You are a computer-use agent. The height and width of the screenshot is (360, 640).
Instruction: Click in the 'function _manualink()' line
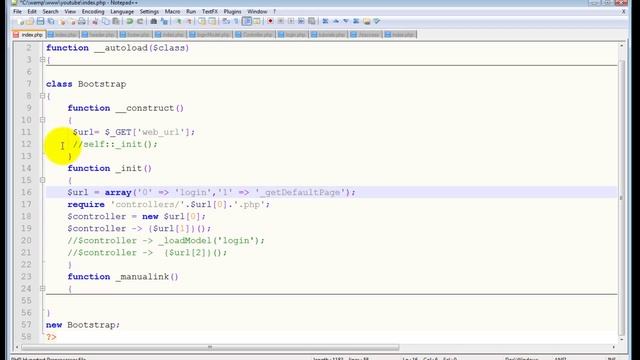(x=123, y=277)
